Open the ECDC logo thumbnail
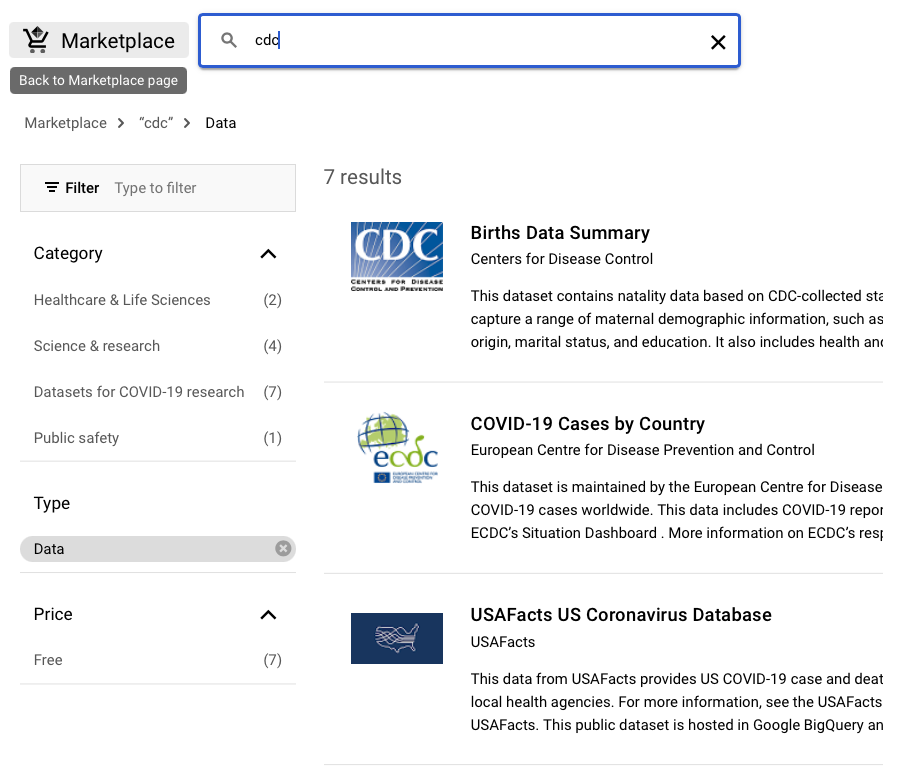 (x=397, y=448)
